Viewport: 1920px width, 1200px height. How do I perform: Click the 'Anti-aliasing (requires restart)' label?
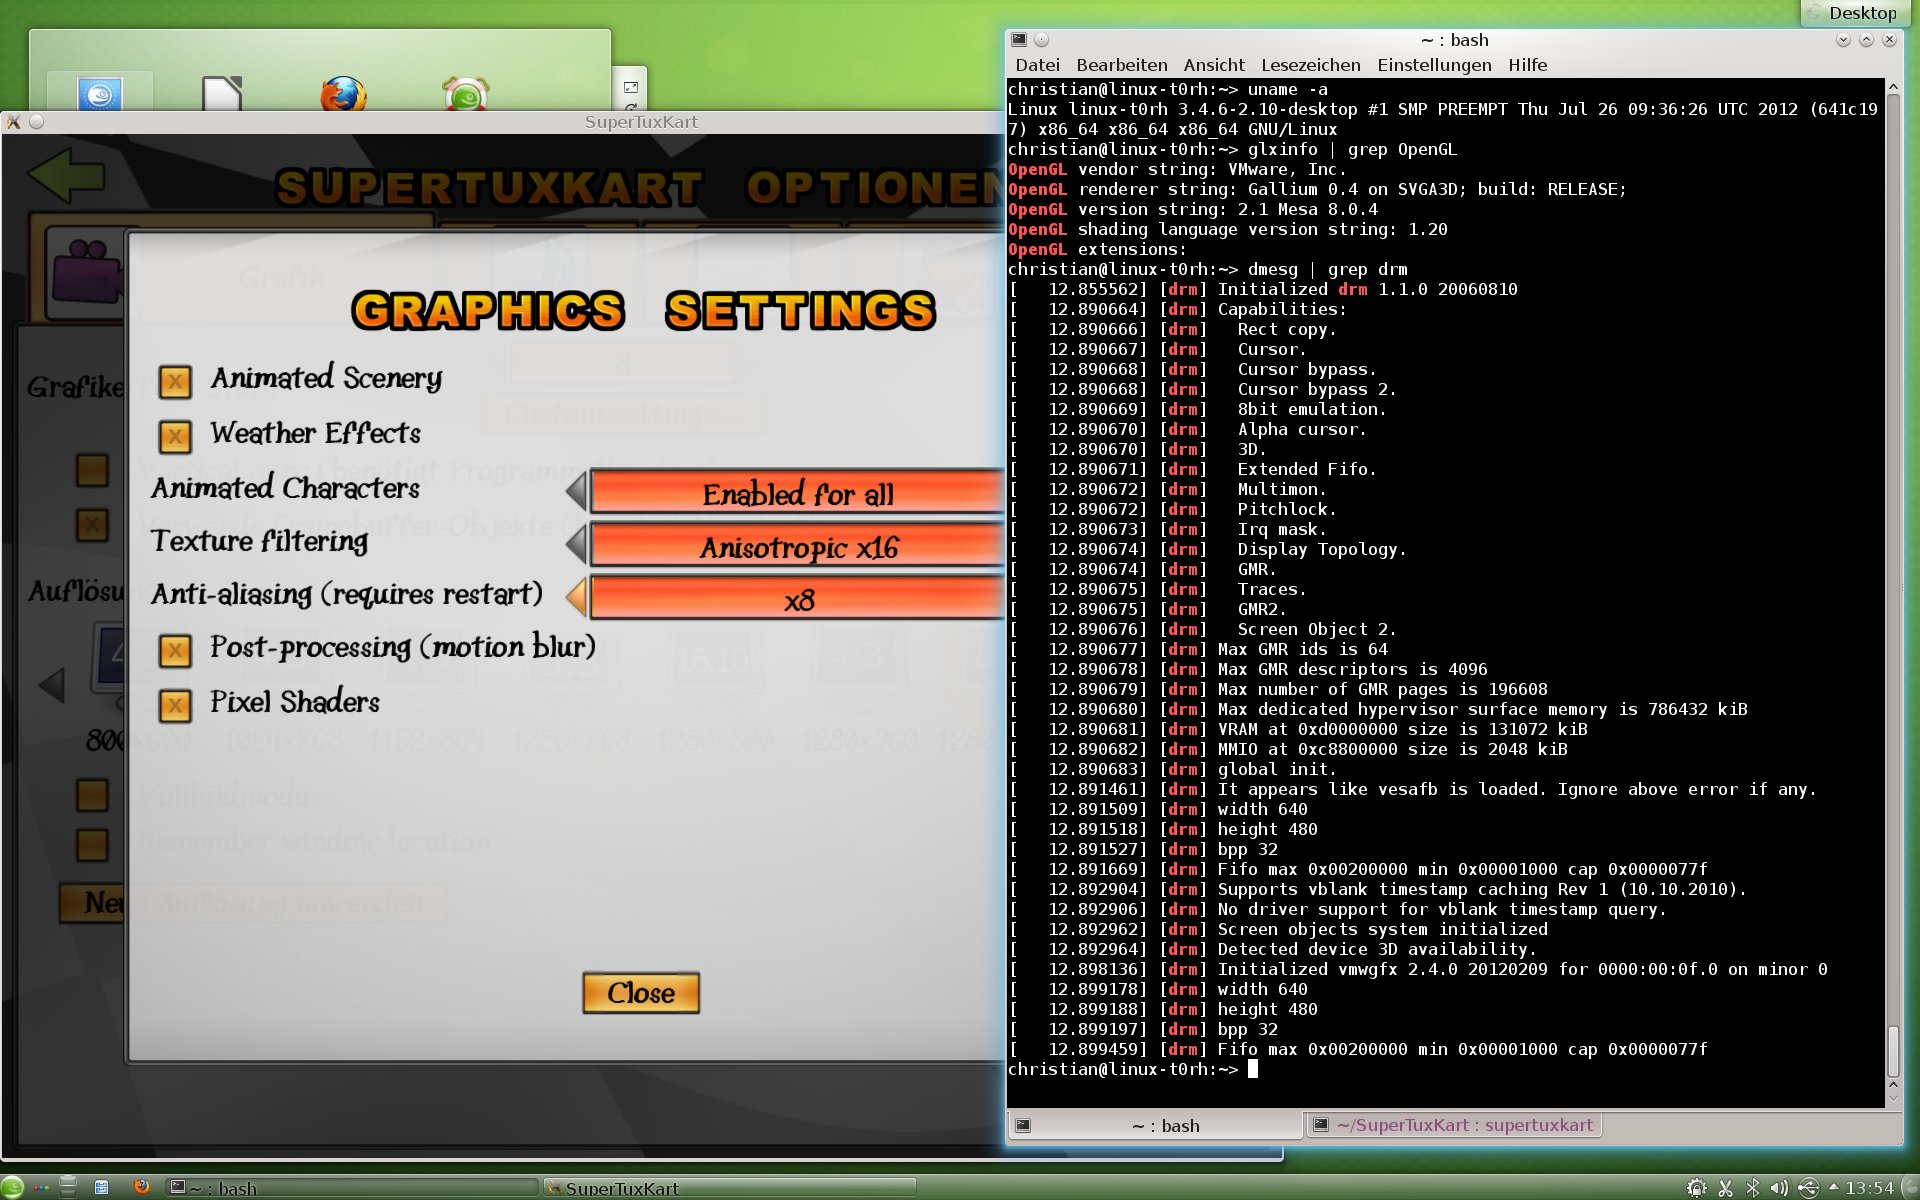pyautogui.click(x=346, y=594)
